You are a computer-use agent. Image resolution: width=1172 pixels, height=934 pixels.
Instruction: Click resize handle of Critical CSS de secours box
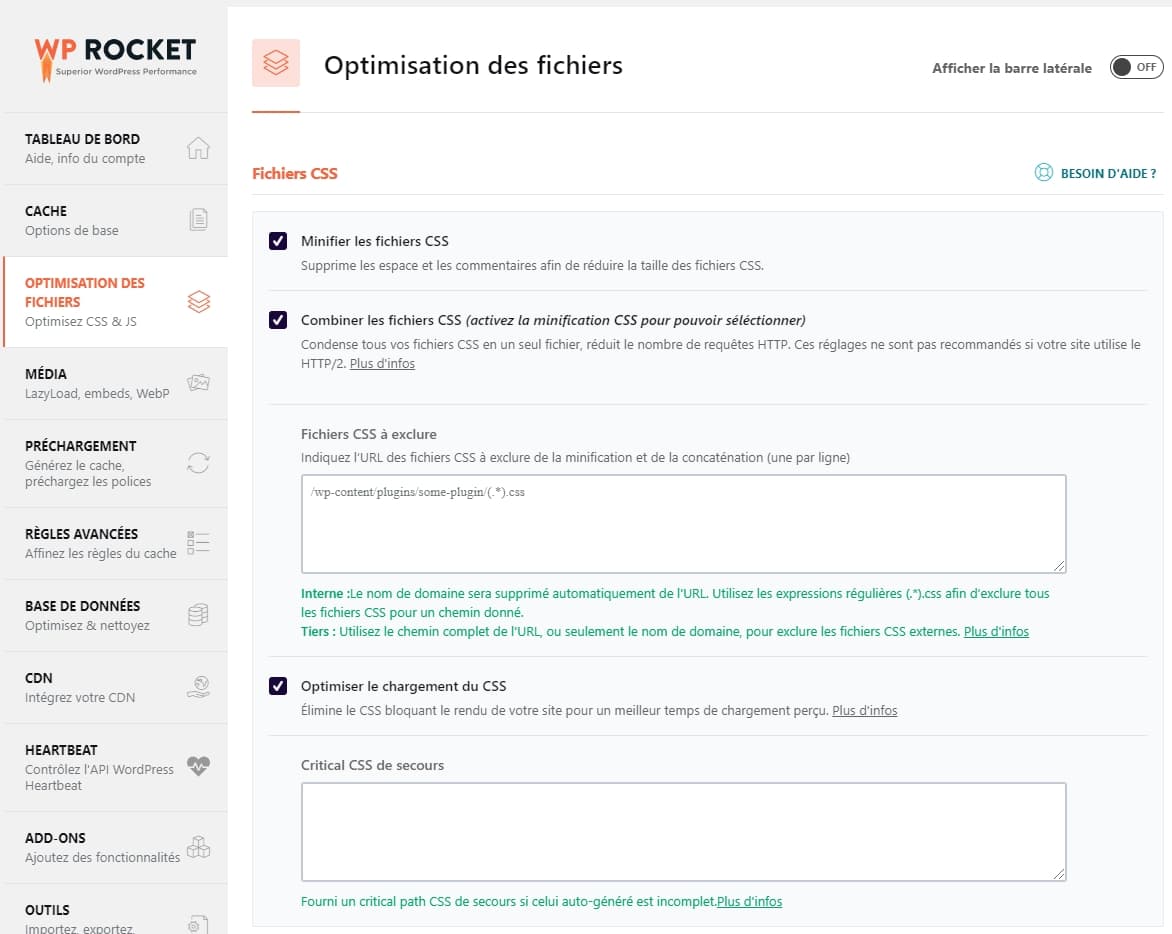pos(1059,874)
